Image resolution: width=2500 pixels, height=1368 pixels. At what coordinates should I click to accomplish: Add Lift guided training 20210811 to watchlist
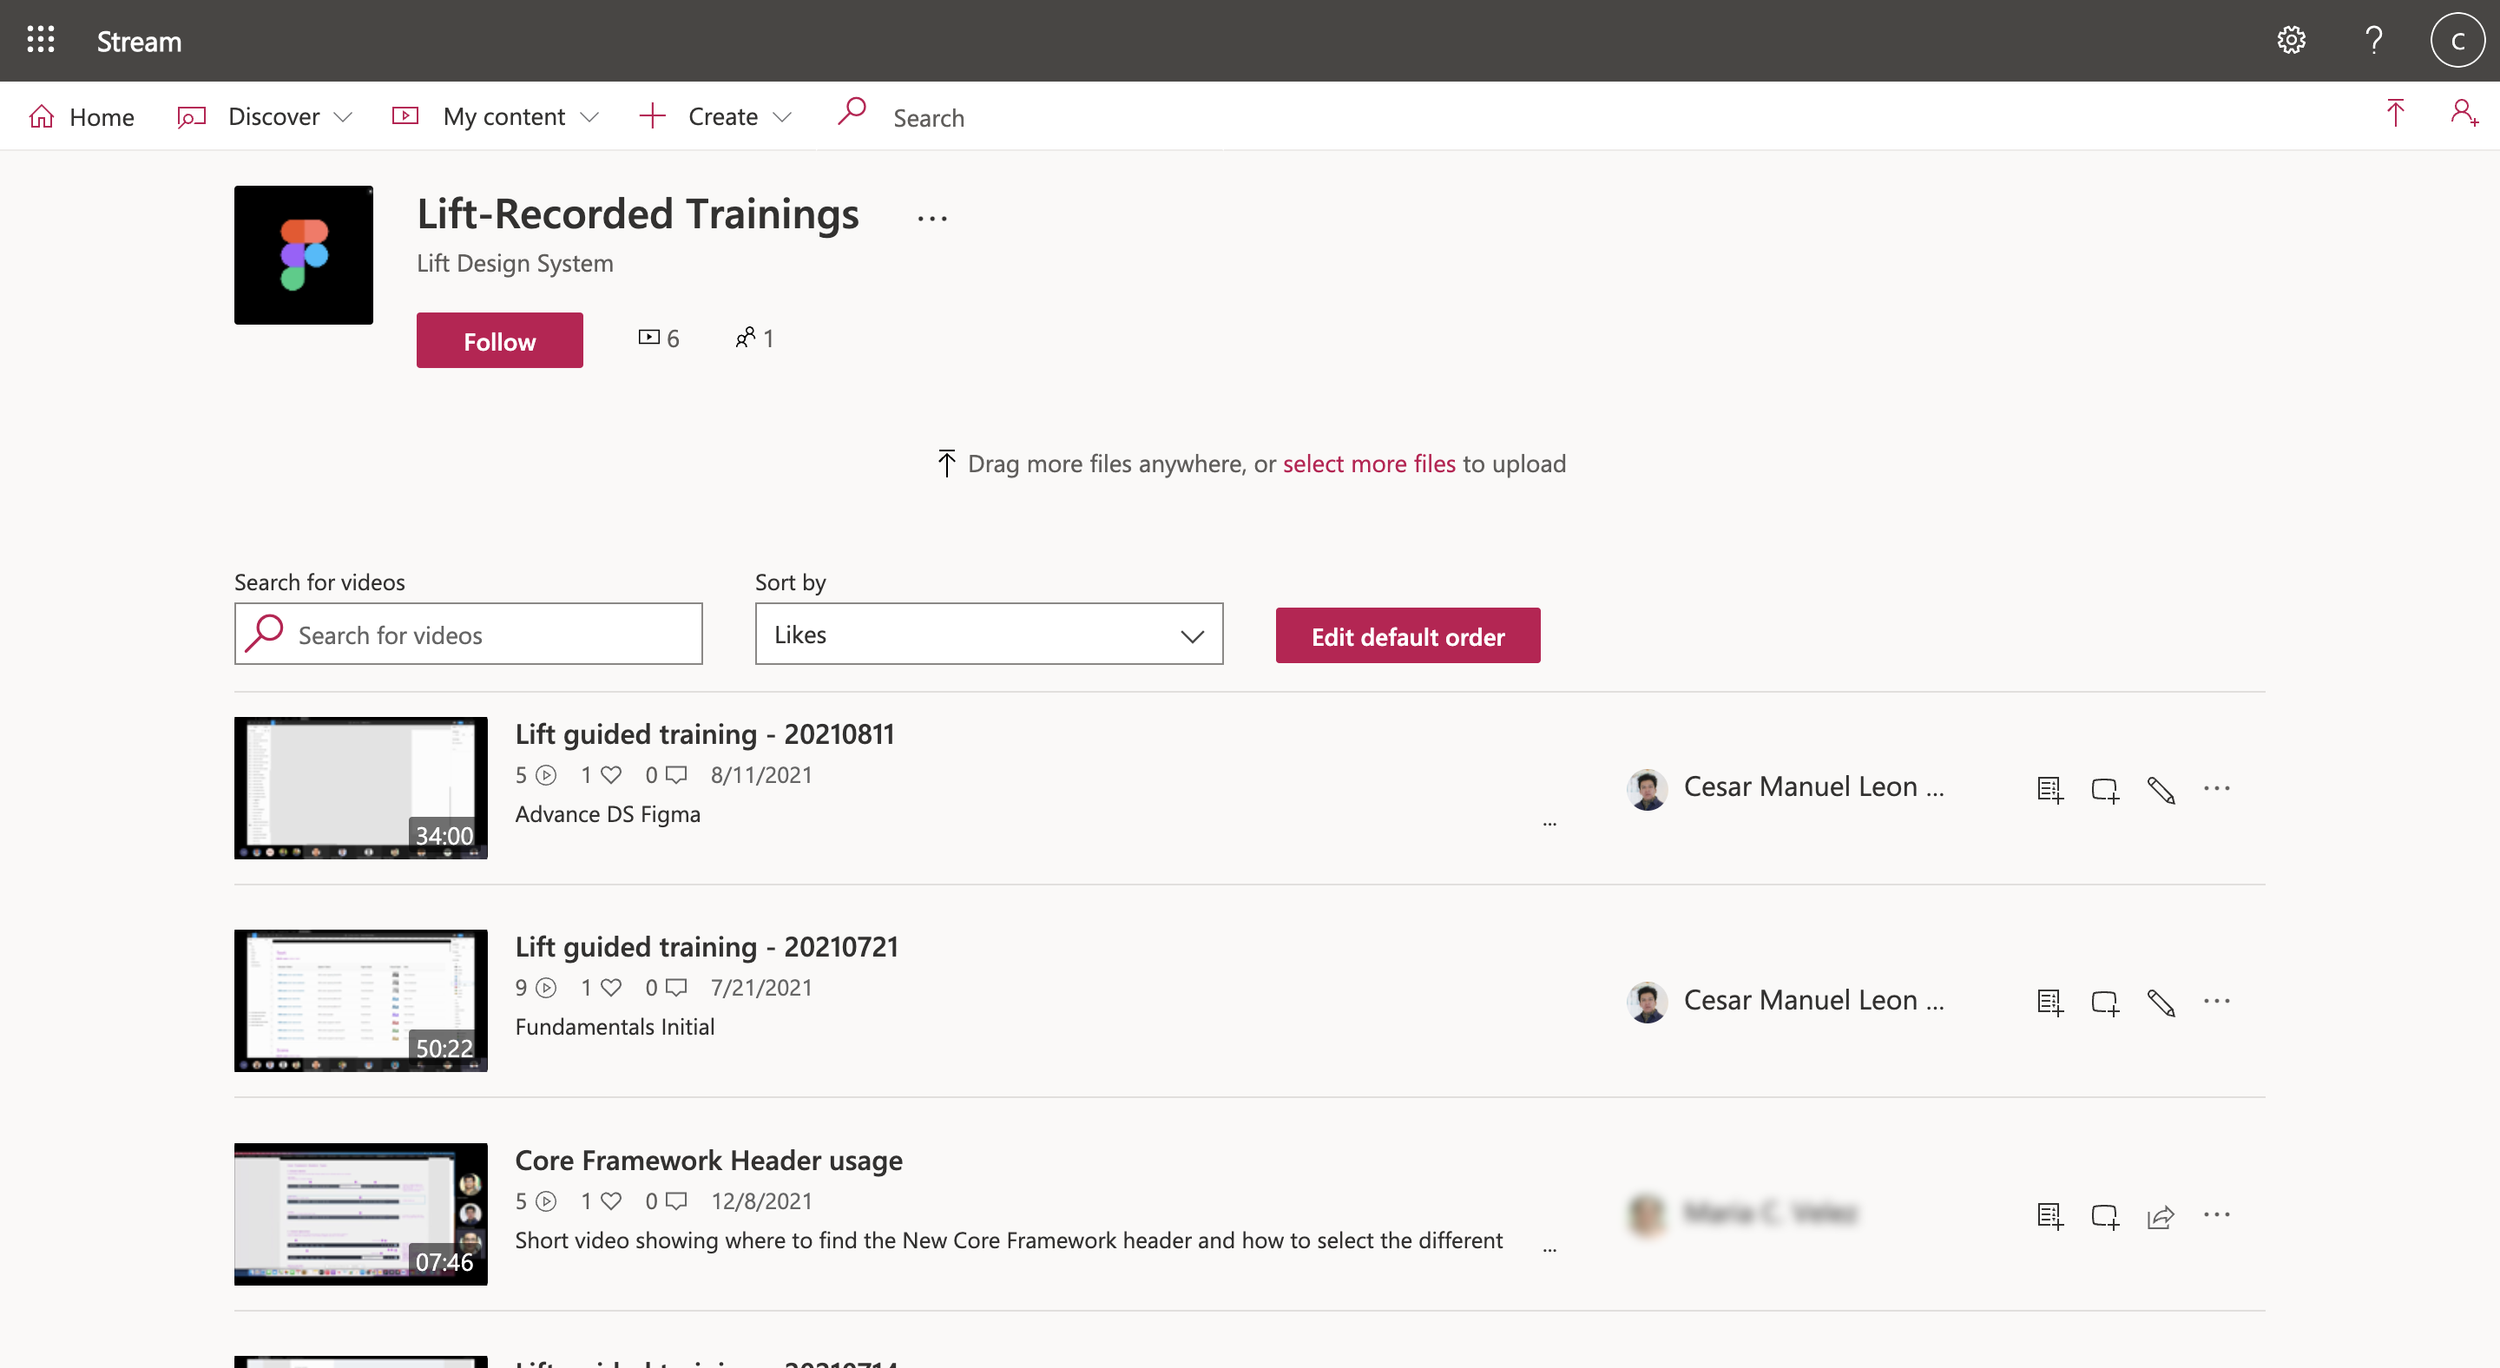coord(2050,789)
